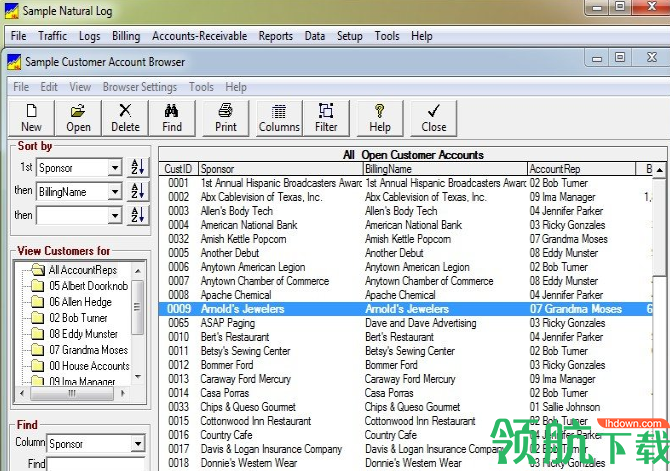670x471 pixels.
Task: Click account rep tree scroll-down arrow
Action: [138, 377]
